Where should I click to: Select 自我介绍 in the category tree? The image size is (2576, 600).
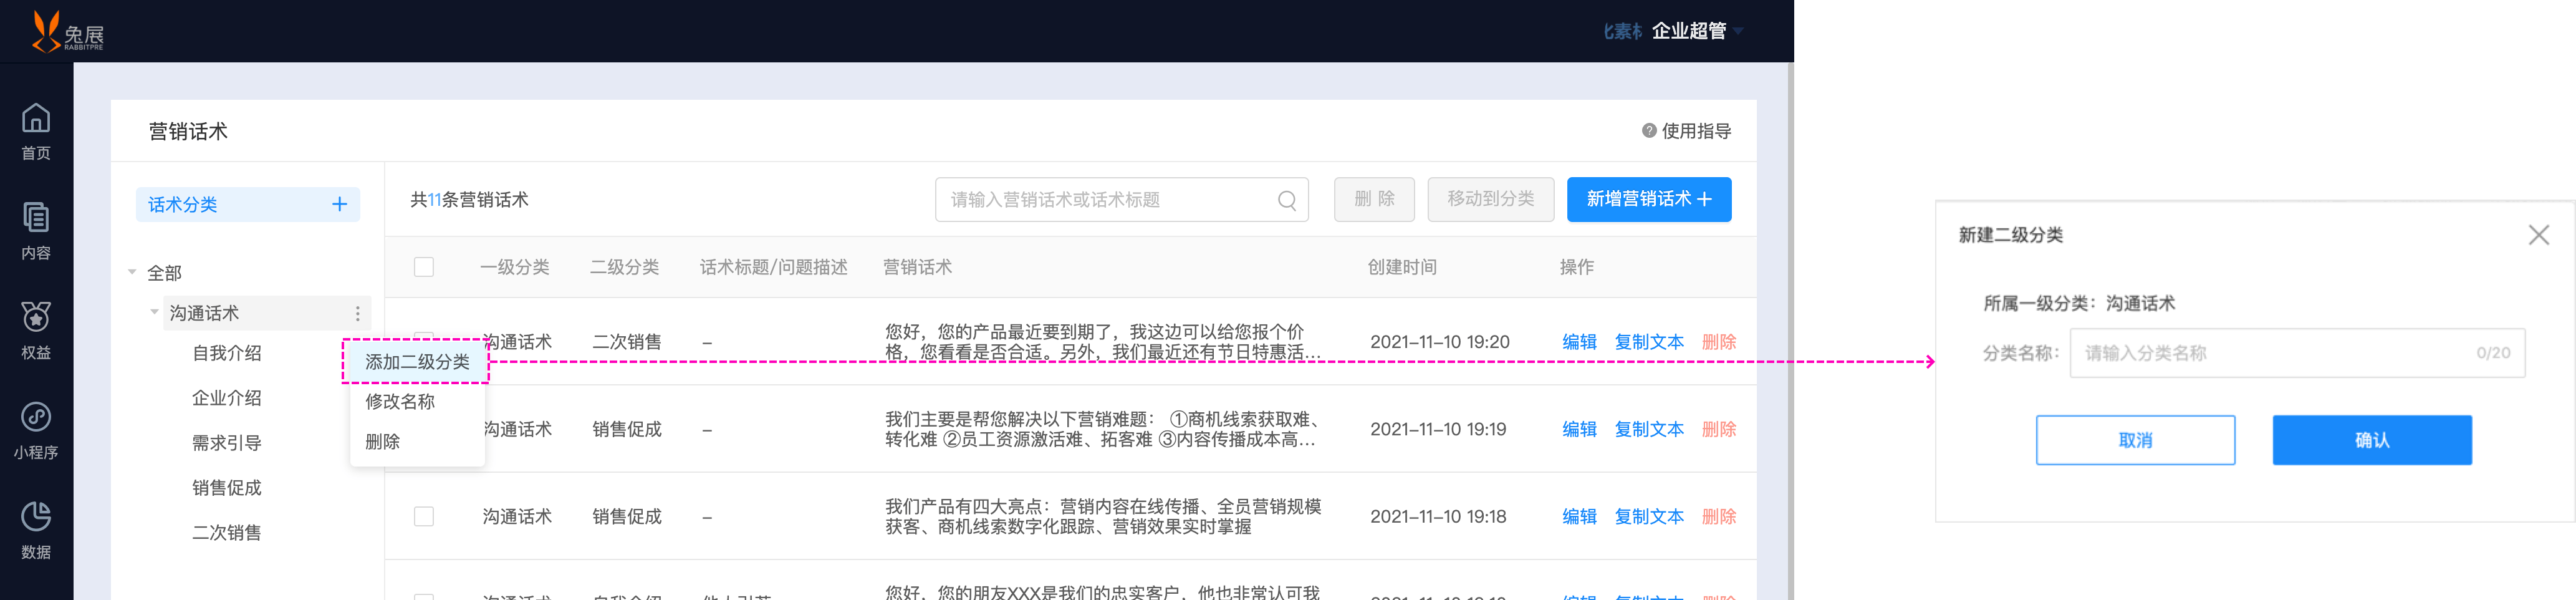click(x=227, y=353)
